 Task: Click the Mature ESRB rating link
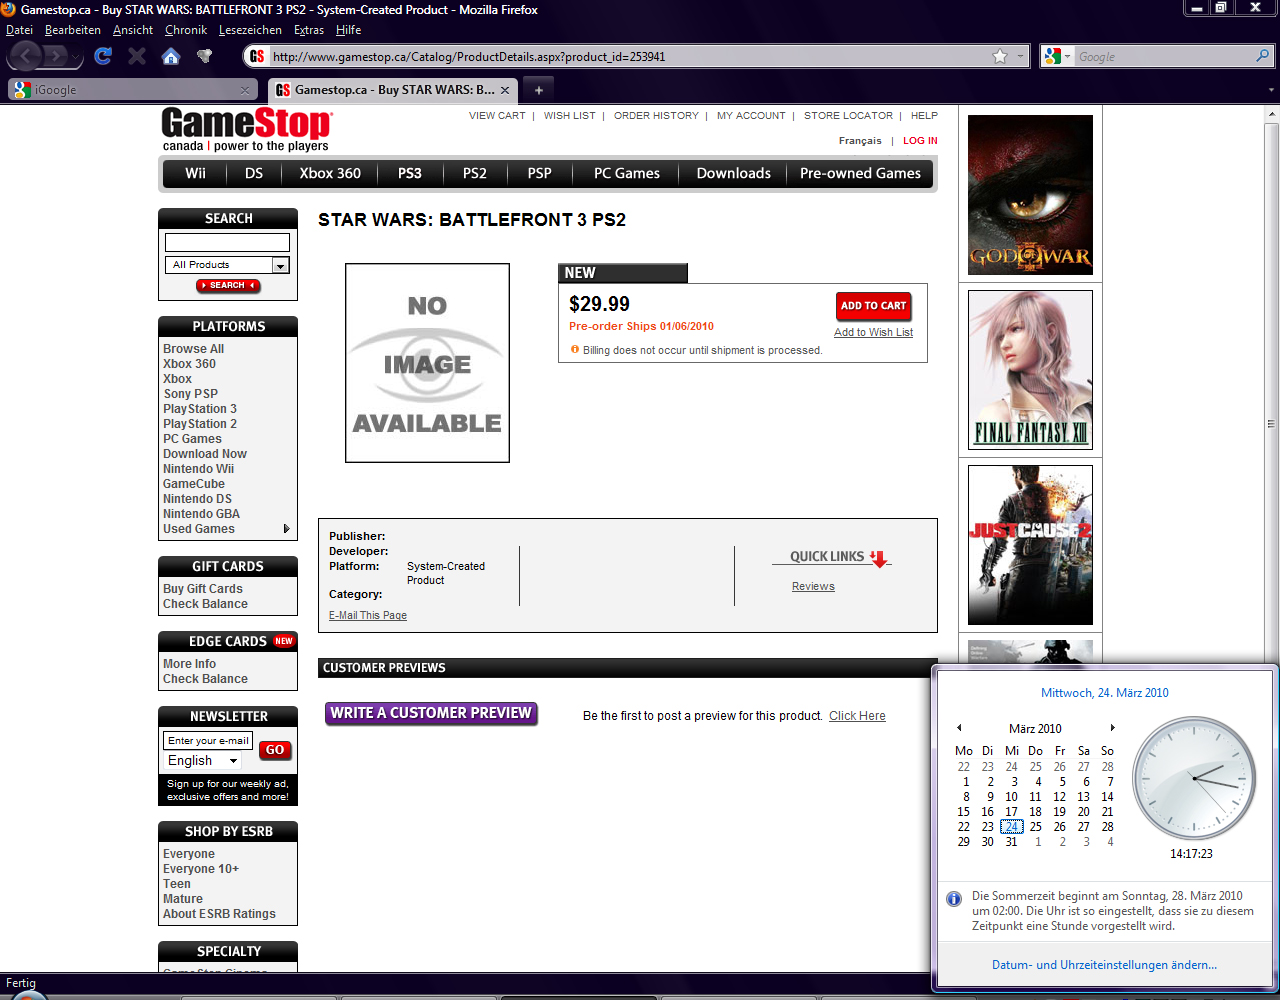coord(183,899)
